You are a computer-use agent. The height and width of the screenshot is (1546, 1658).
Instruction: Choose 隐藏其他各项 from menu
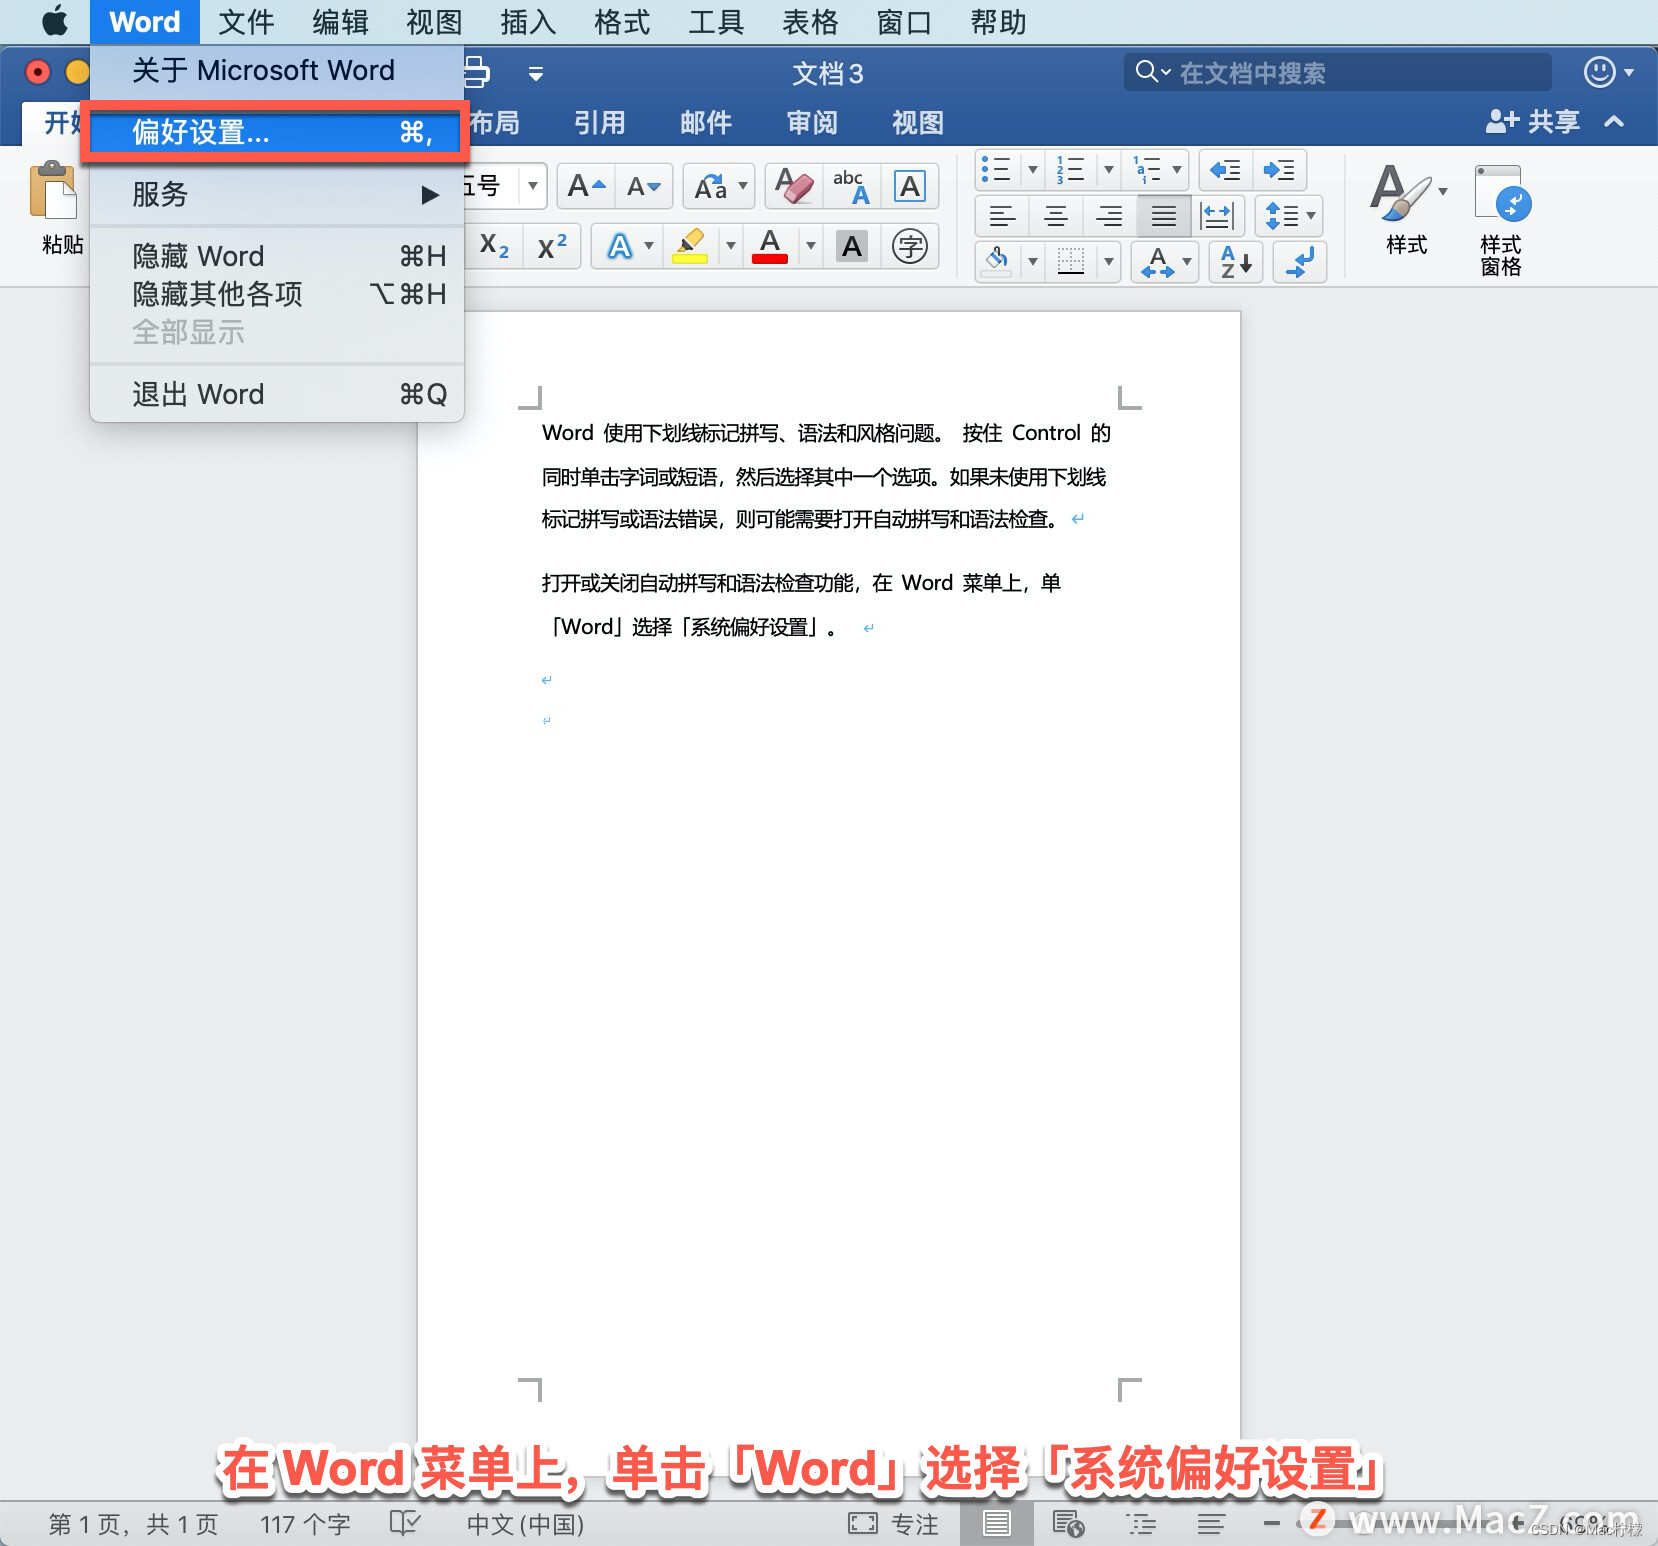coord(276,294)
